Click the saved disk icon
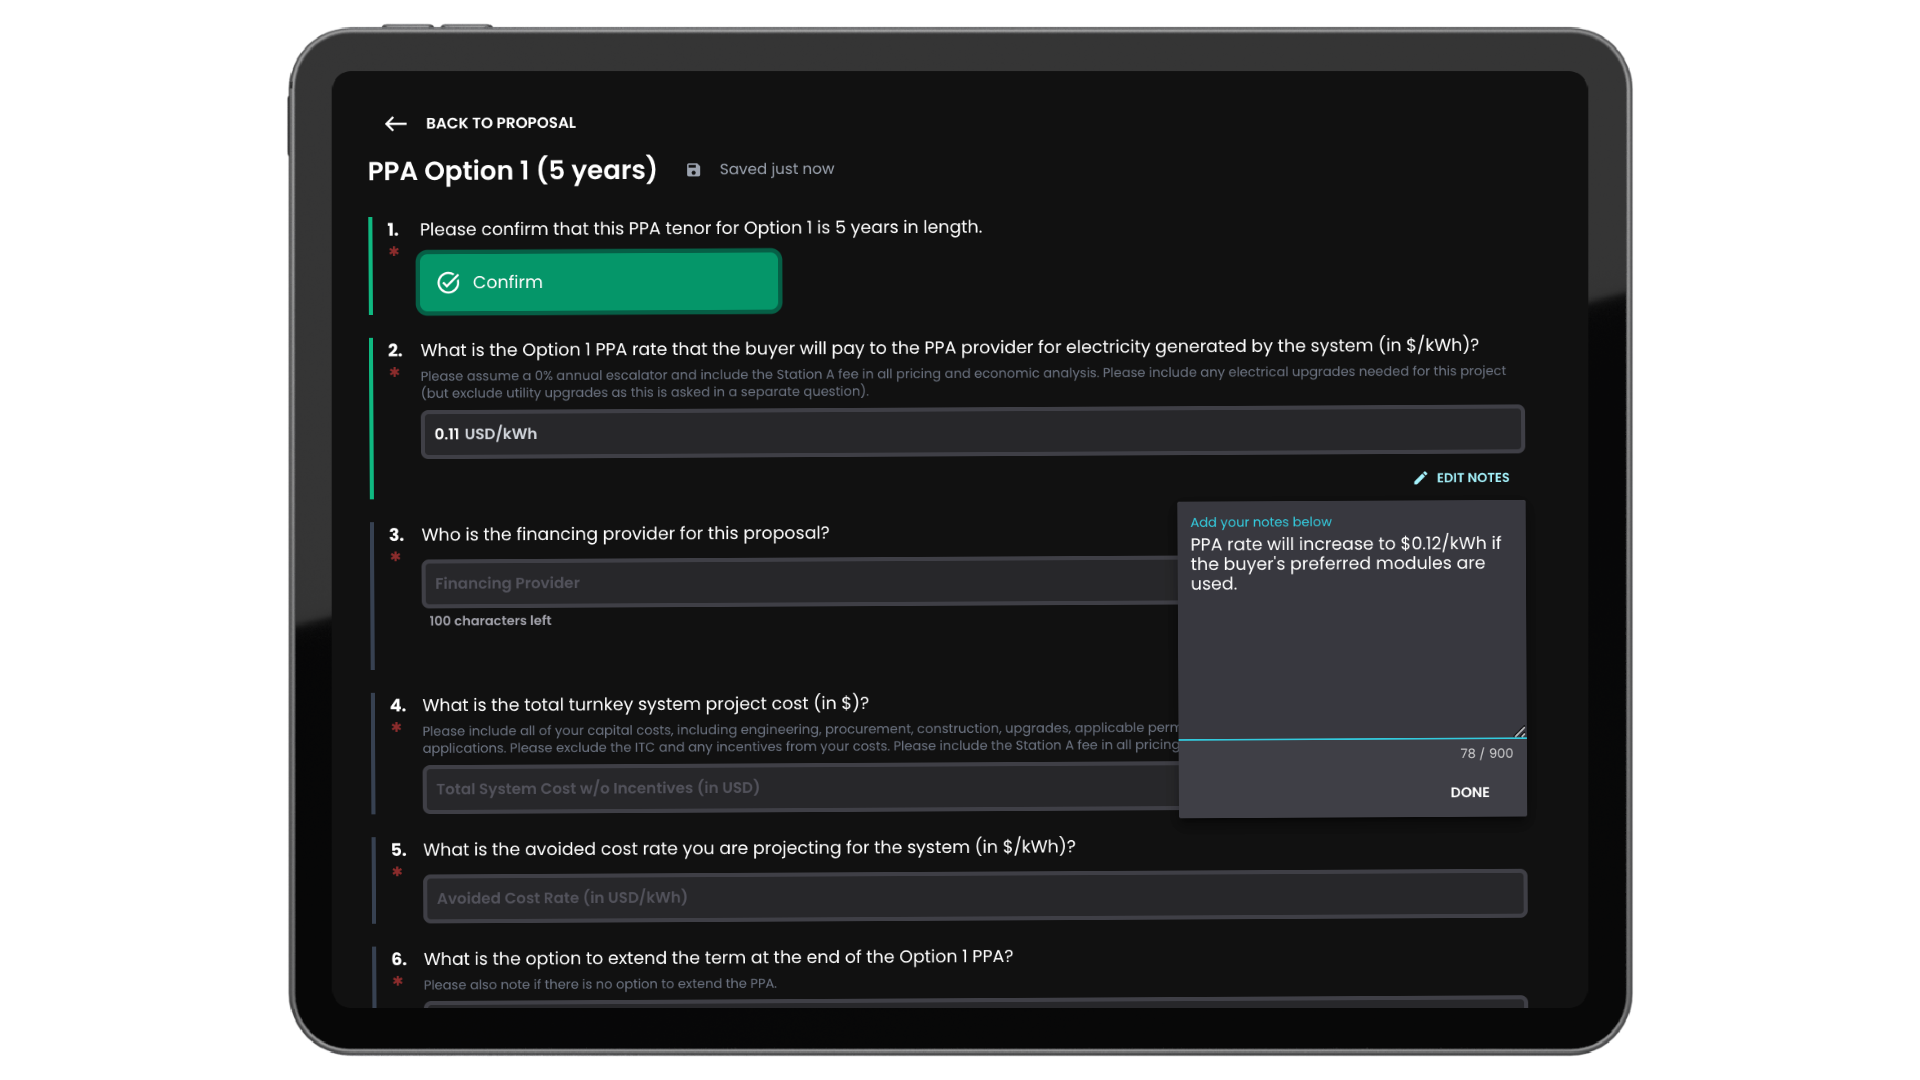The width and height of the screenshot is (1920, 1080). (x=693, y=170)
